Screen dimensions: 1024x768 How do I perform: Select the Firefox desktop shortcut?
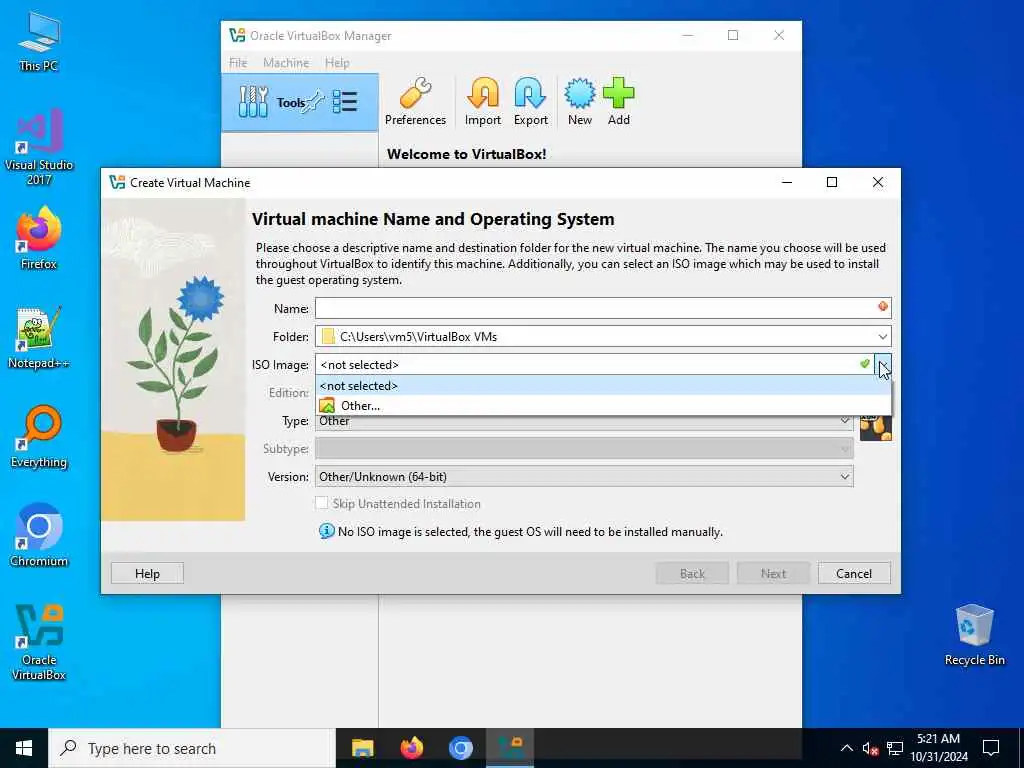39,238
